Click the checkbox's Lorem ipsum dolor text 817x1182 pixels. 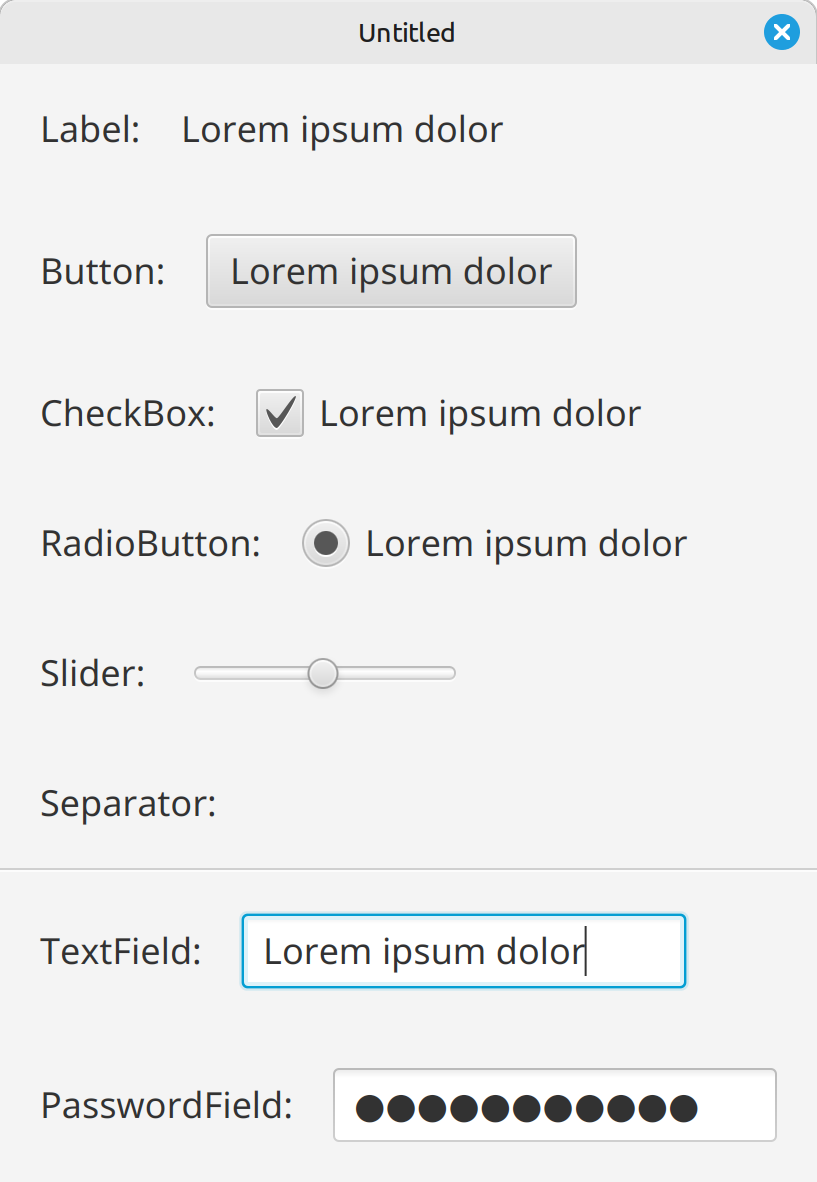click(x=480, y=414)
